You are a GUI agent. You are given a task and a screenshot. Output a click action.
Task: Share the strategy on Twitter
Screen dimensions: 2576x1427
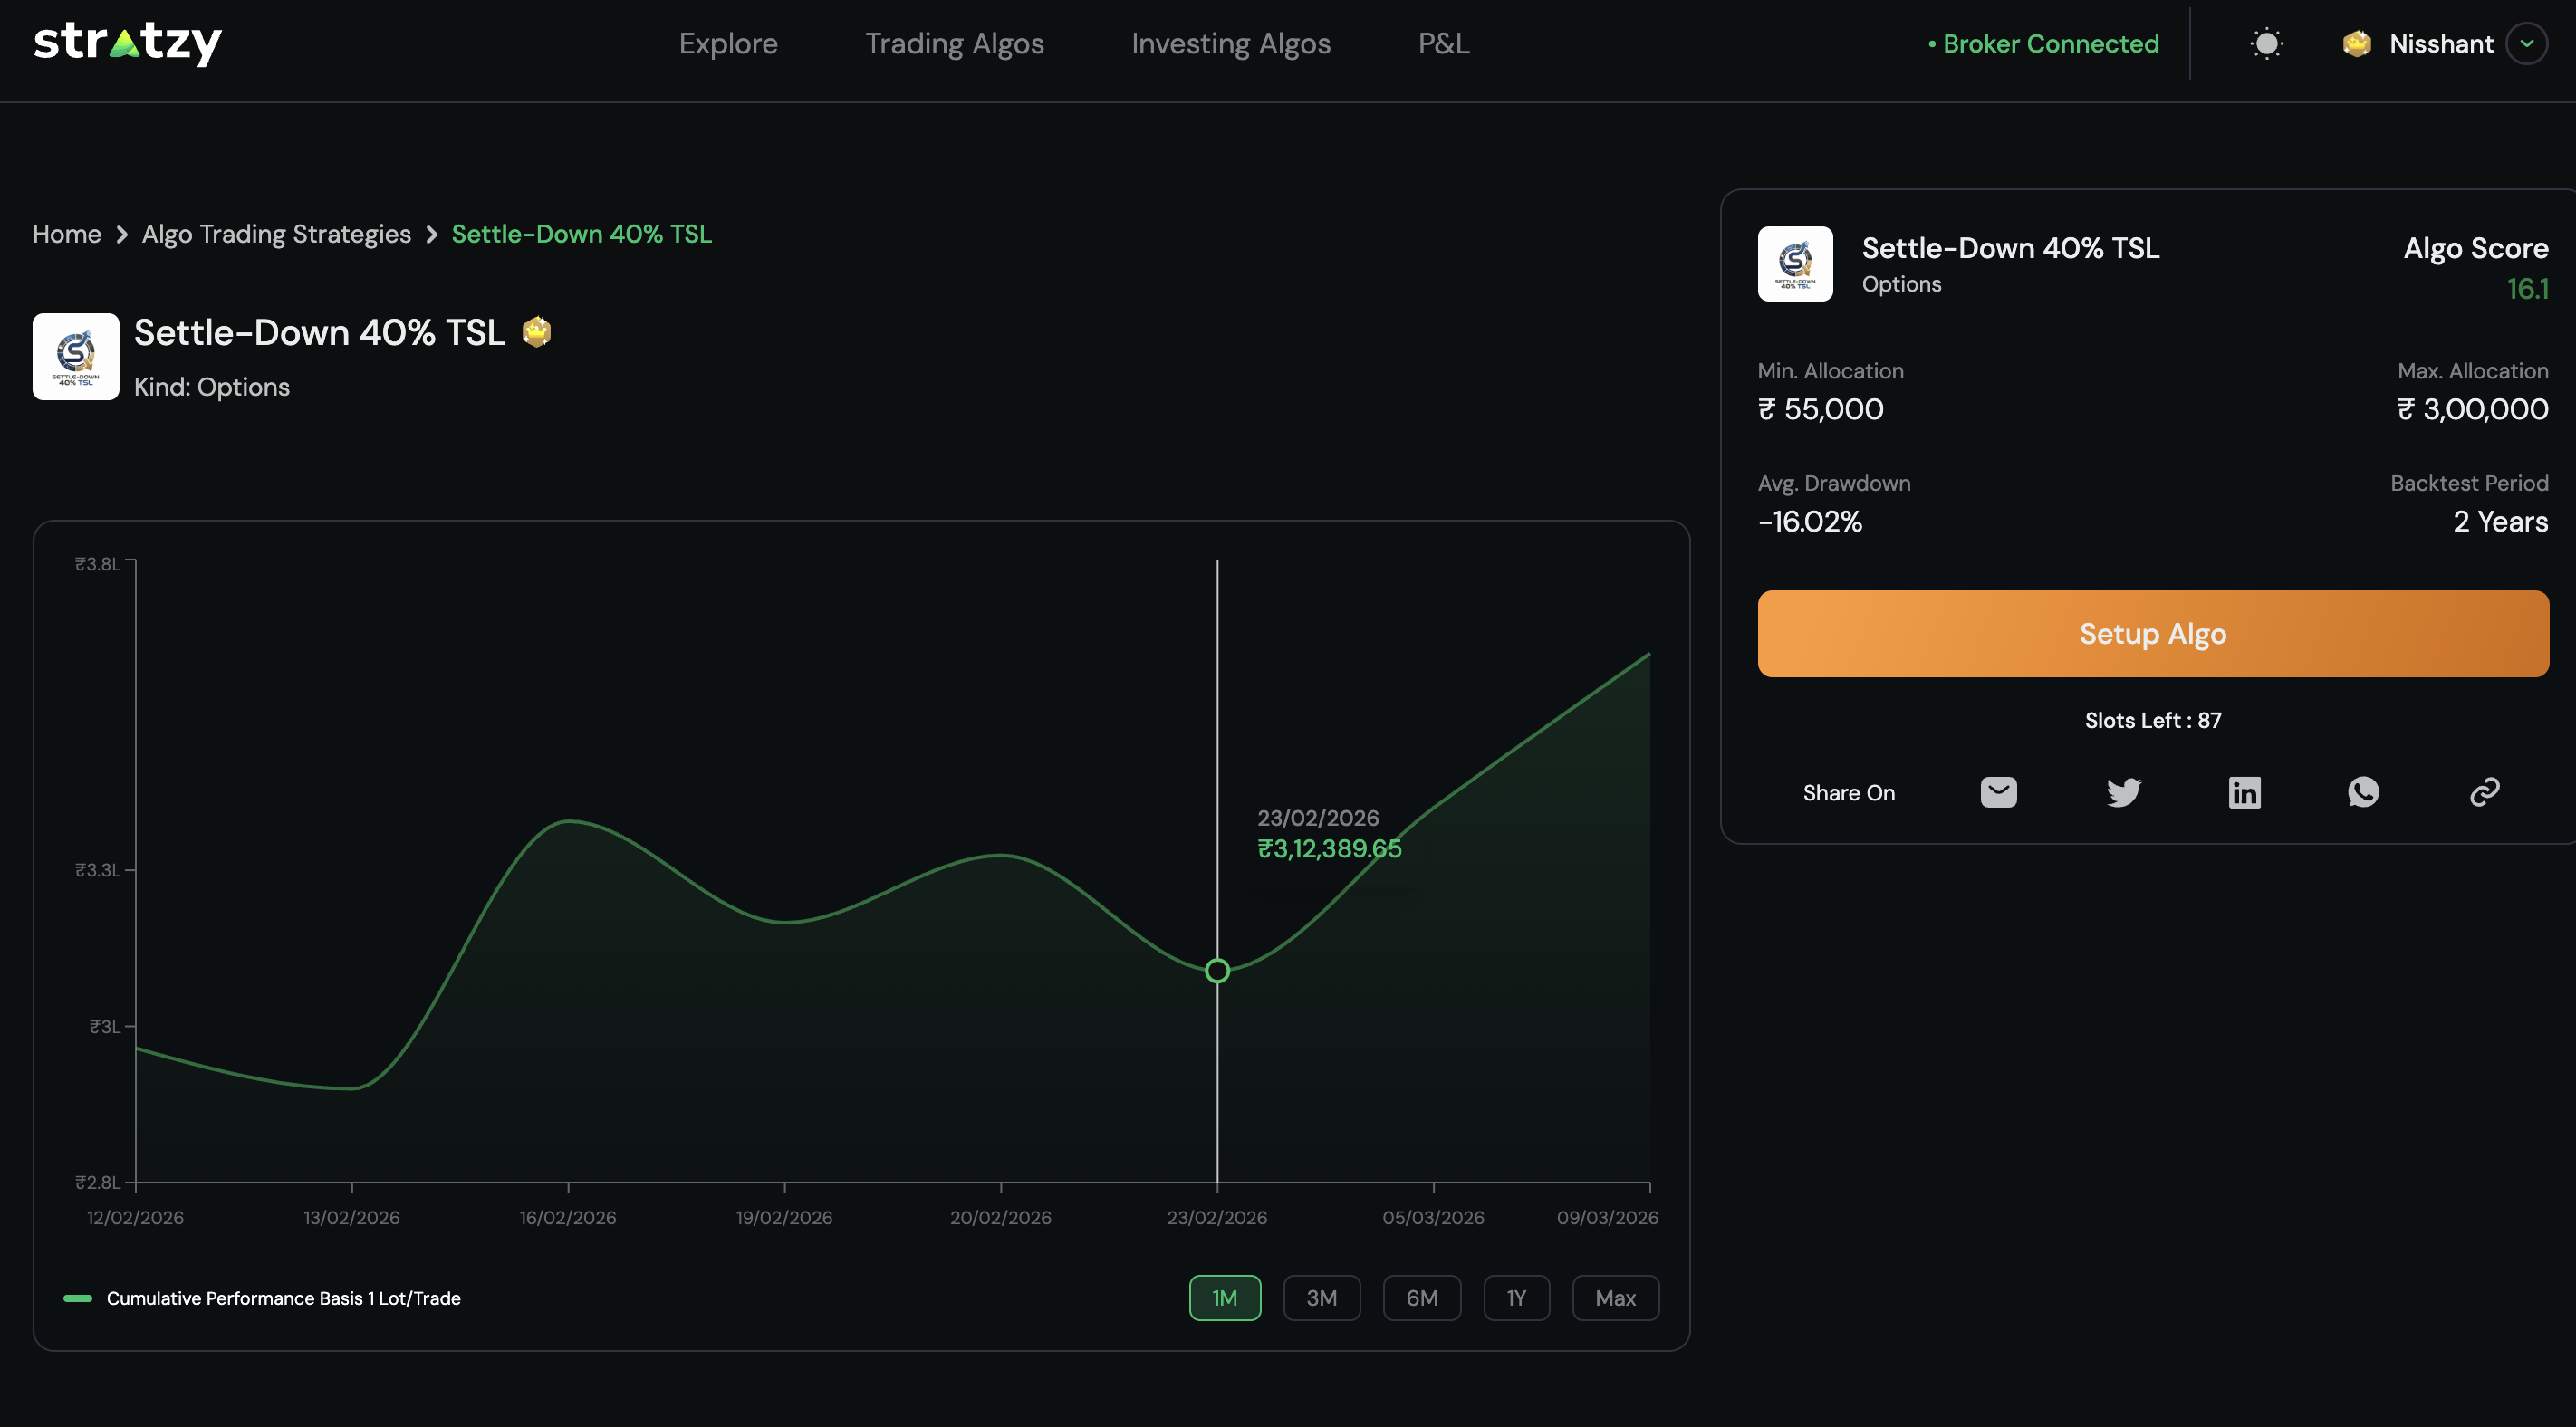click(2123, 792)
